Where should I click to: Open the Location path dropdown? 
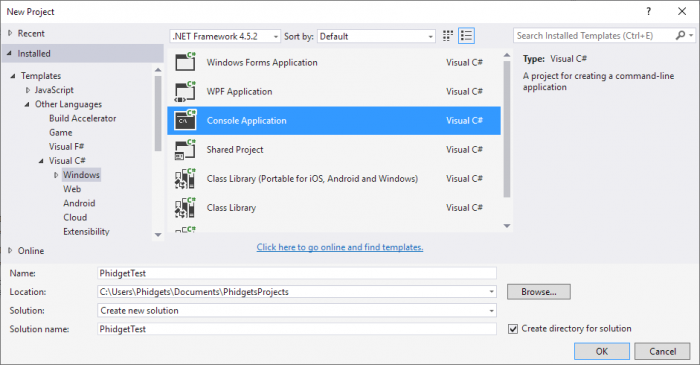pyautogui.click(x=491, y=292)
